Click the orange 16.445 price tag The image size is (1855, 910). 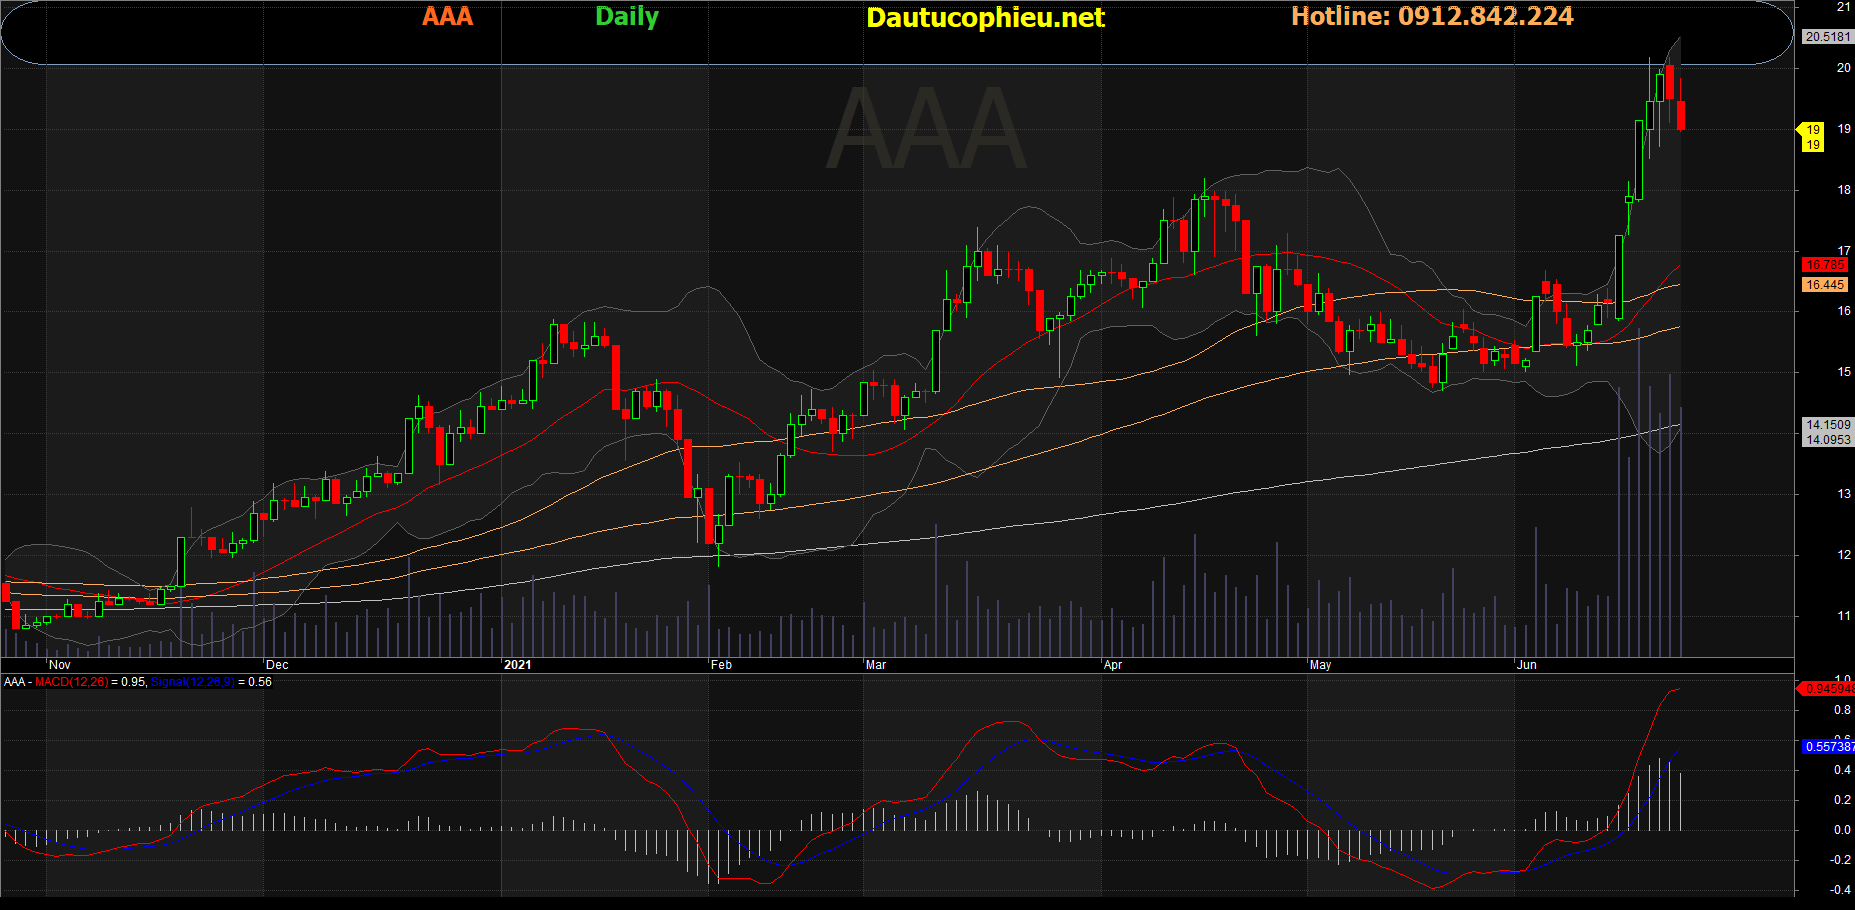[x=1825, y=285]
